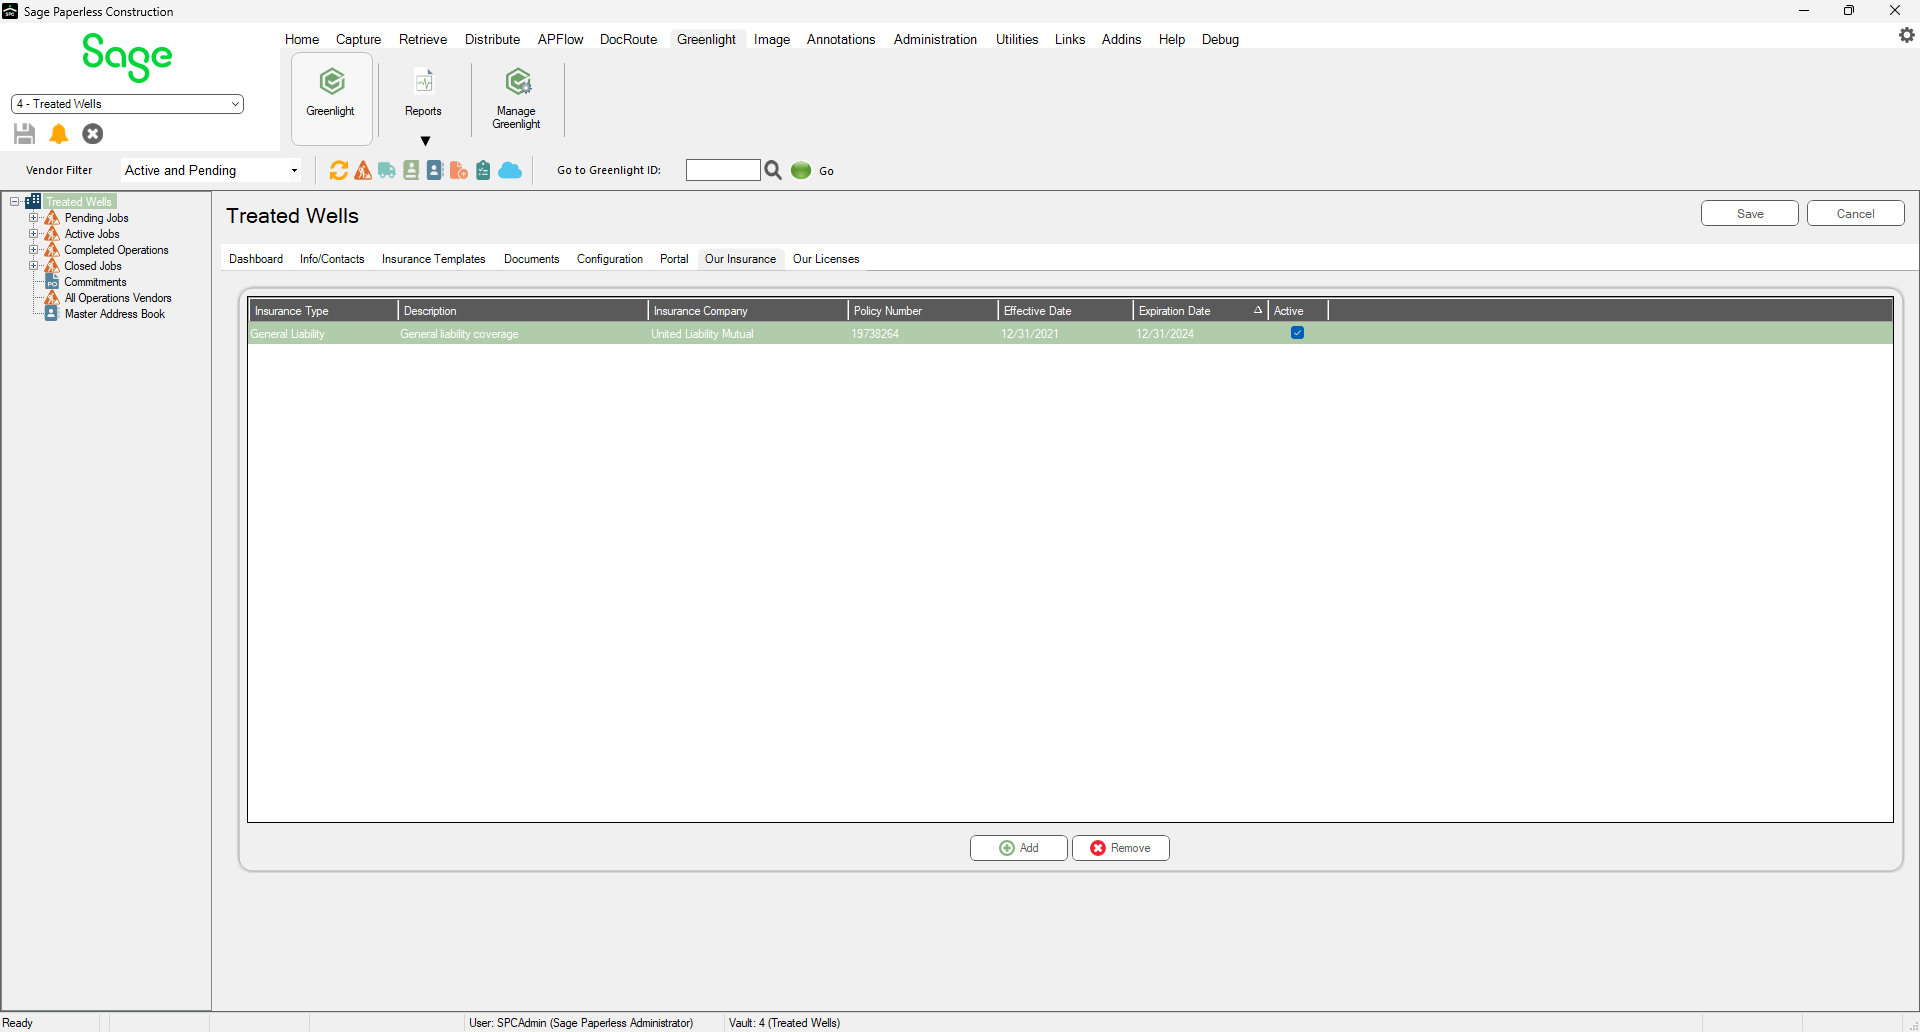Viewport: 1920px width, 1032px height.
Task: Click the green Go ball icon
Action: 801,171
